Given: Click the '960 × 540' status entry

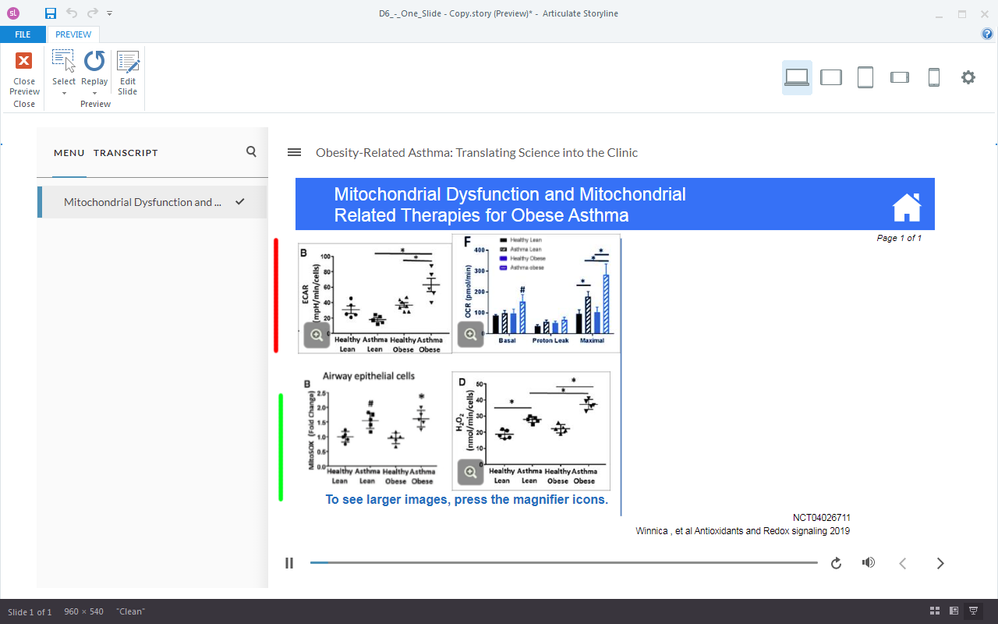Looking at the screenshot, I should [83, 611].
